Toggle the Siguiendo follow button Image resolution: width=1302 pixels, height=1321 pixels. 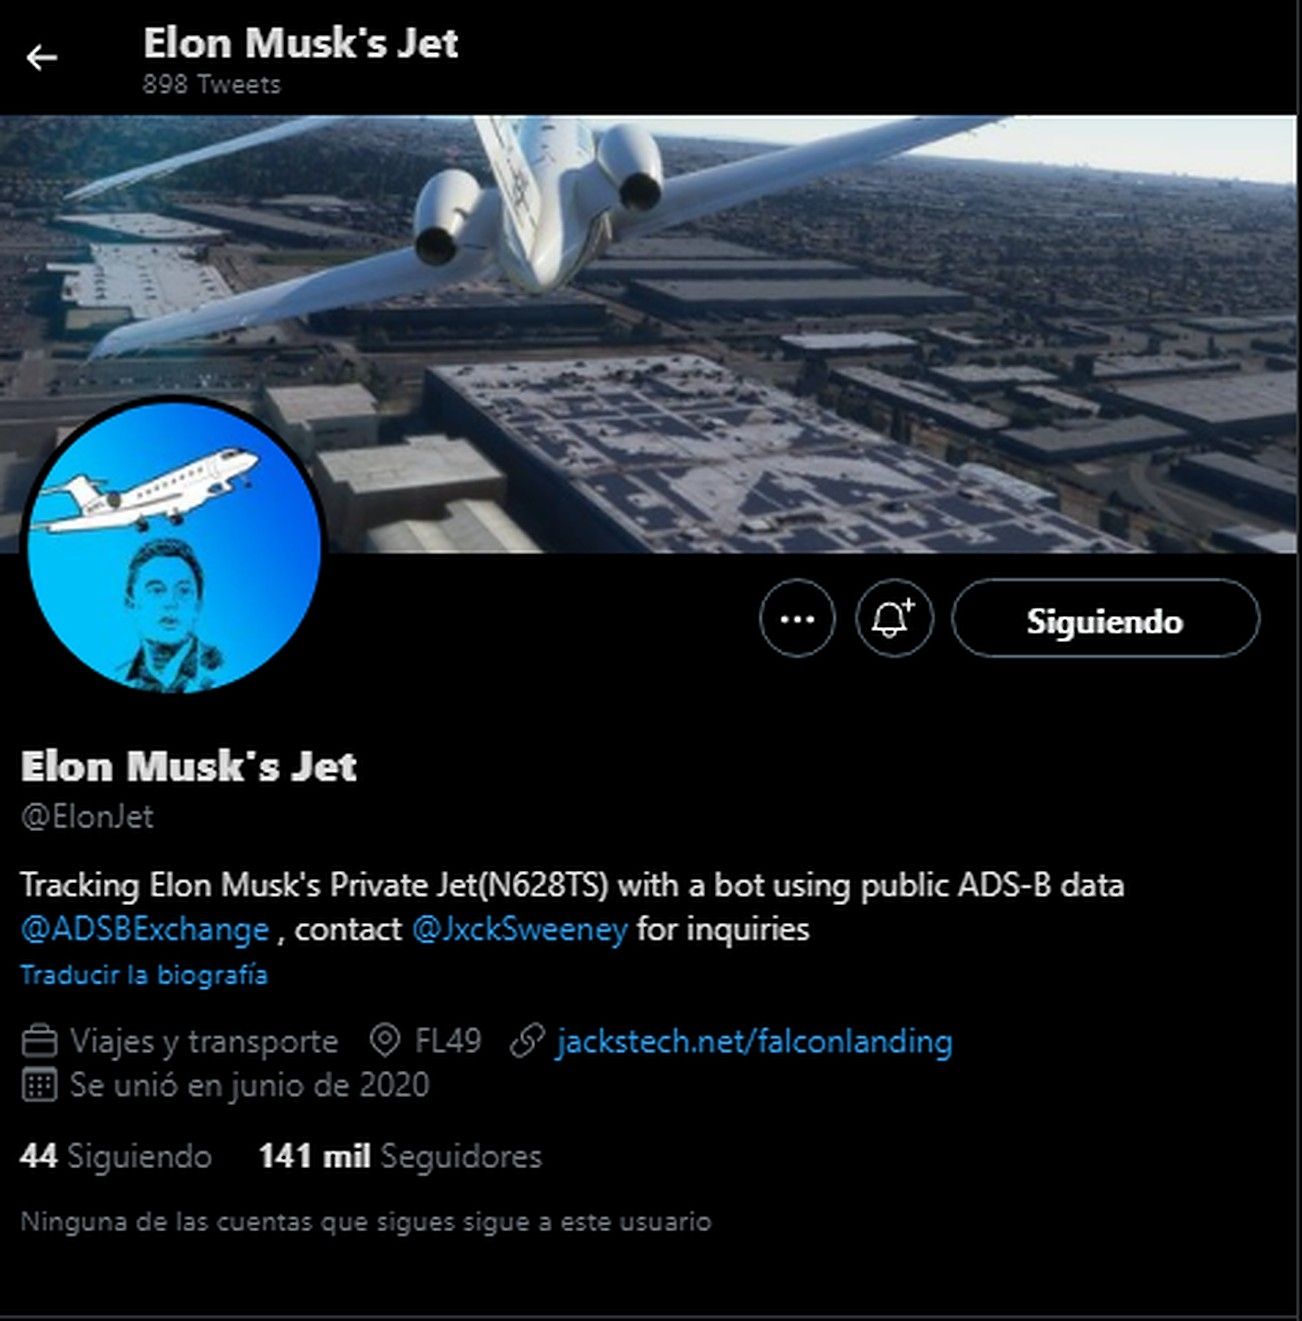[x=1105, y=619]
